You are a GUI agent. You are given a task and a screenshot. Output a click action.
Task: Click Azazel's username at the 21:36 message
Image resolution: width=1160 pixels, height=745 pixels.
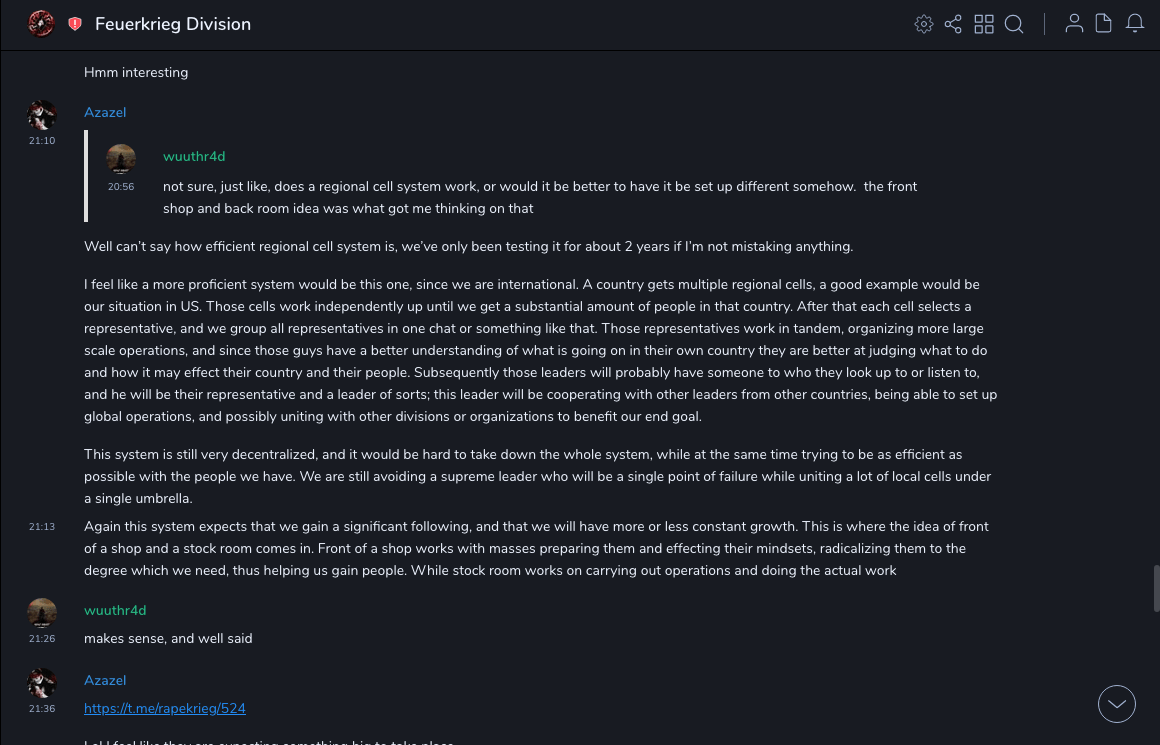coord(105,680)
